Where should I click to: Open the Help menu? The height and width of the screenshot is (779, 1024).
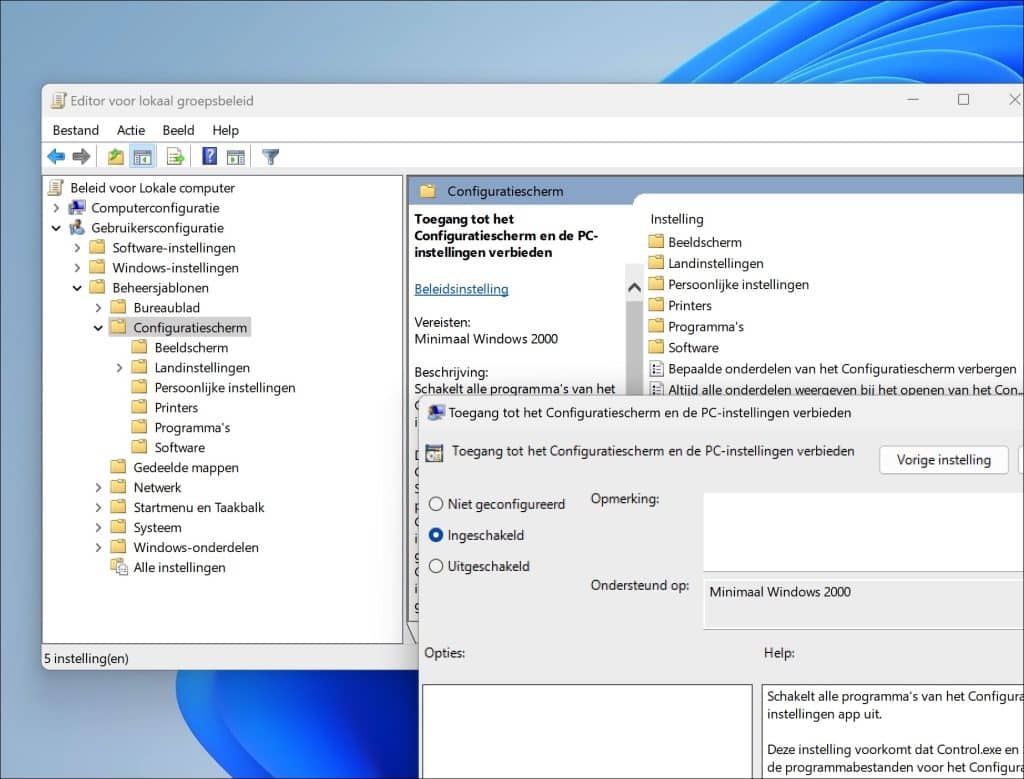(225, 130)
